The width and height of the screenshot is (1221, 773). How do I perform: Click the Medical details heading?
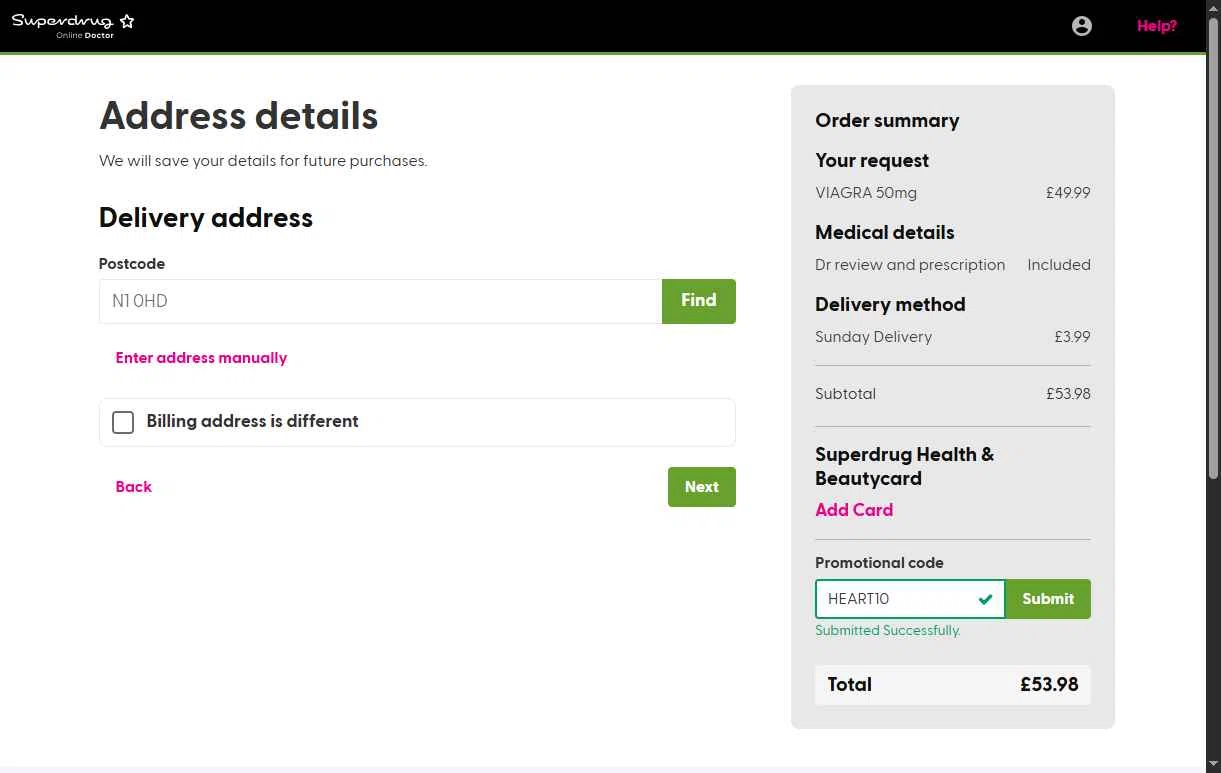click(x=885, y=233)
